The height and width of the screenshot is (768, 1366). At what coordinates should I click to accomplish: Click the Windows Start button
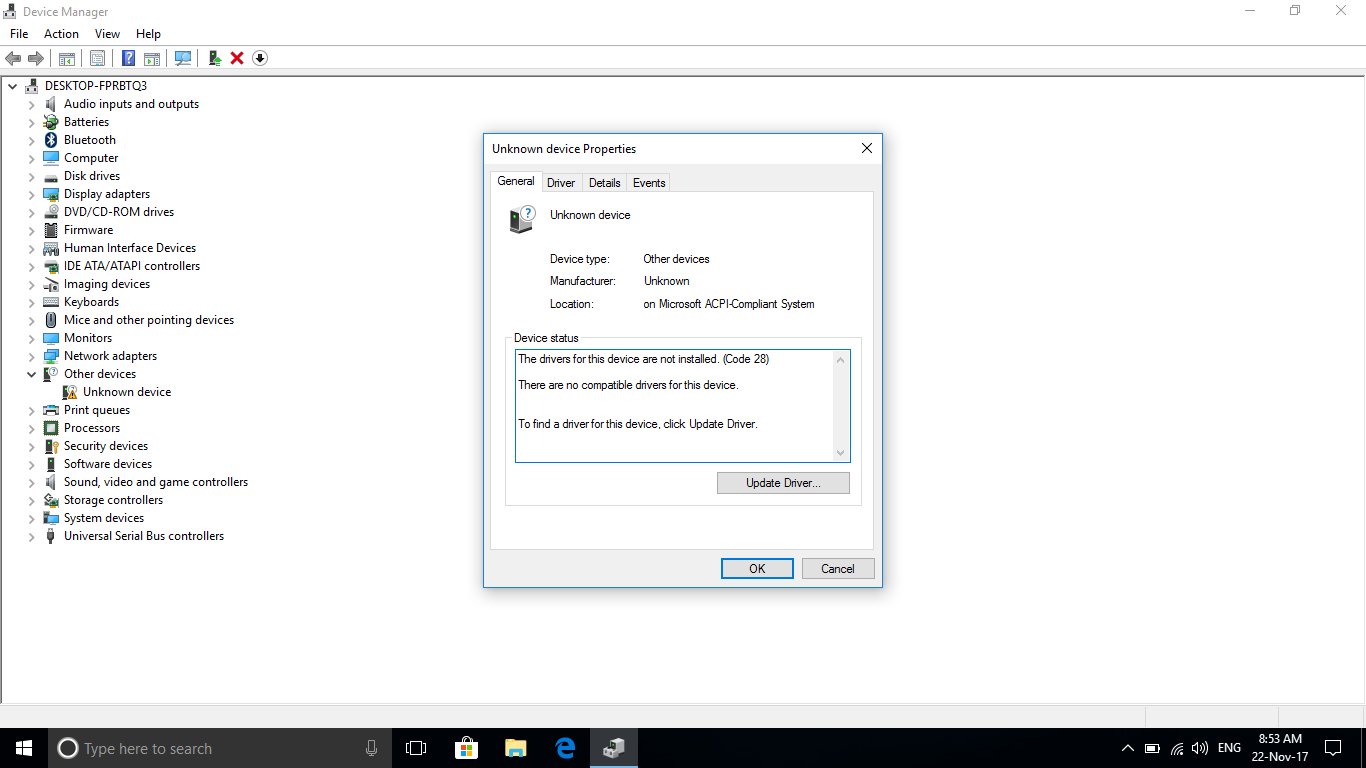point(24,748)
